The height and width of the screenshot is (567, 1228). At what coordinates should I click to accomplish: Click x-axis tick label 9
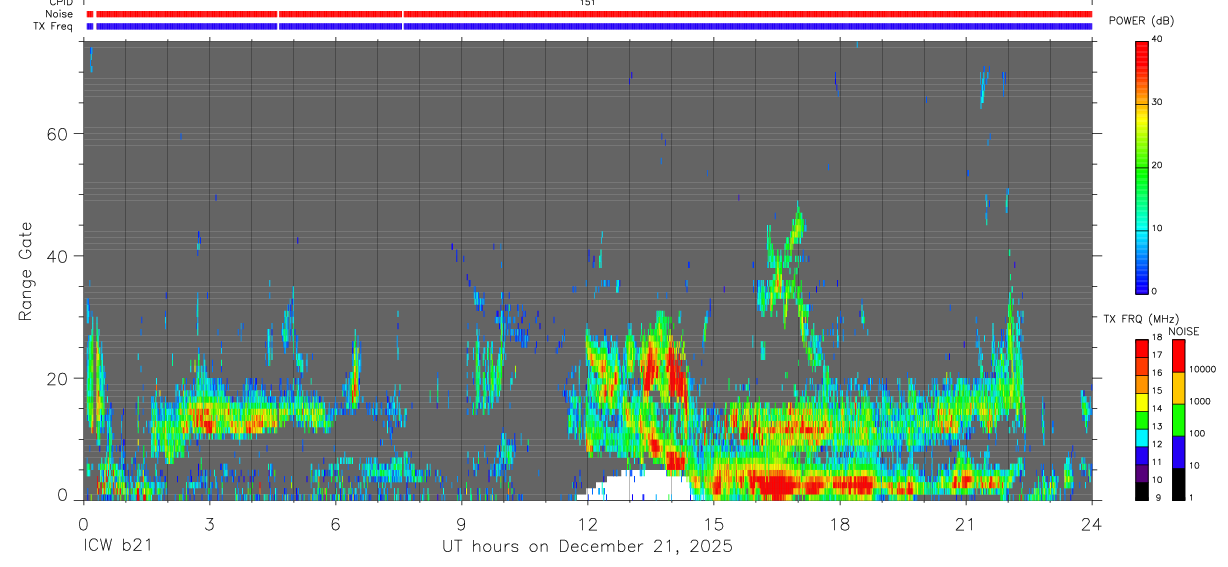pos(462,524)
